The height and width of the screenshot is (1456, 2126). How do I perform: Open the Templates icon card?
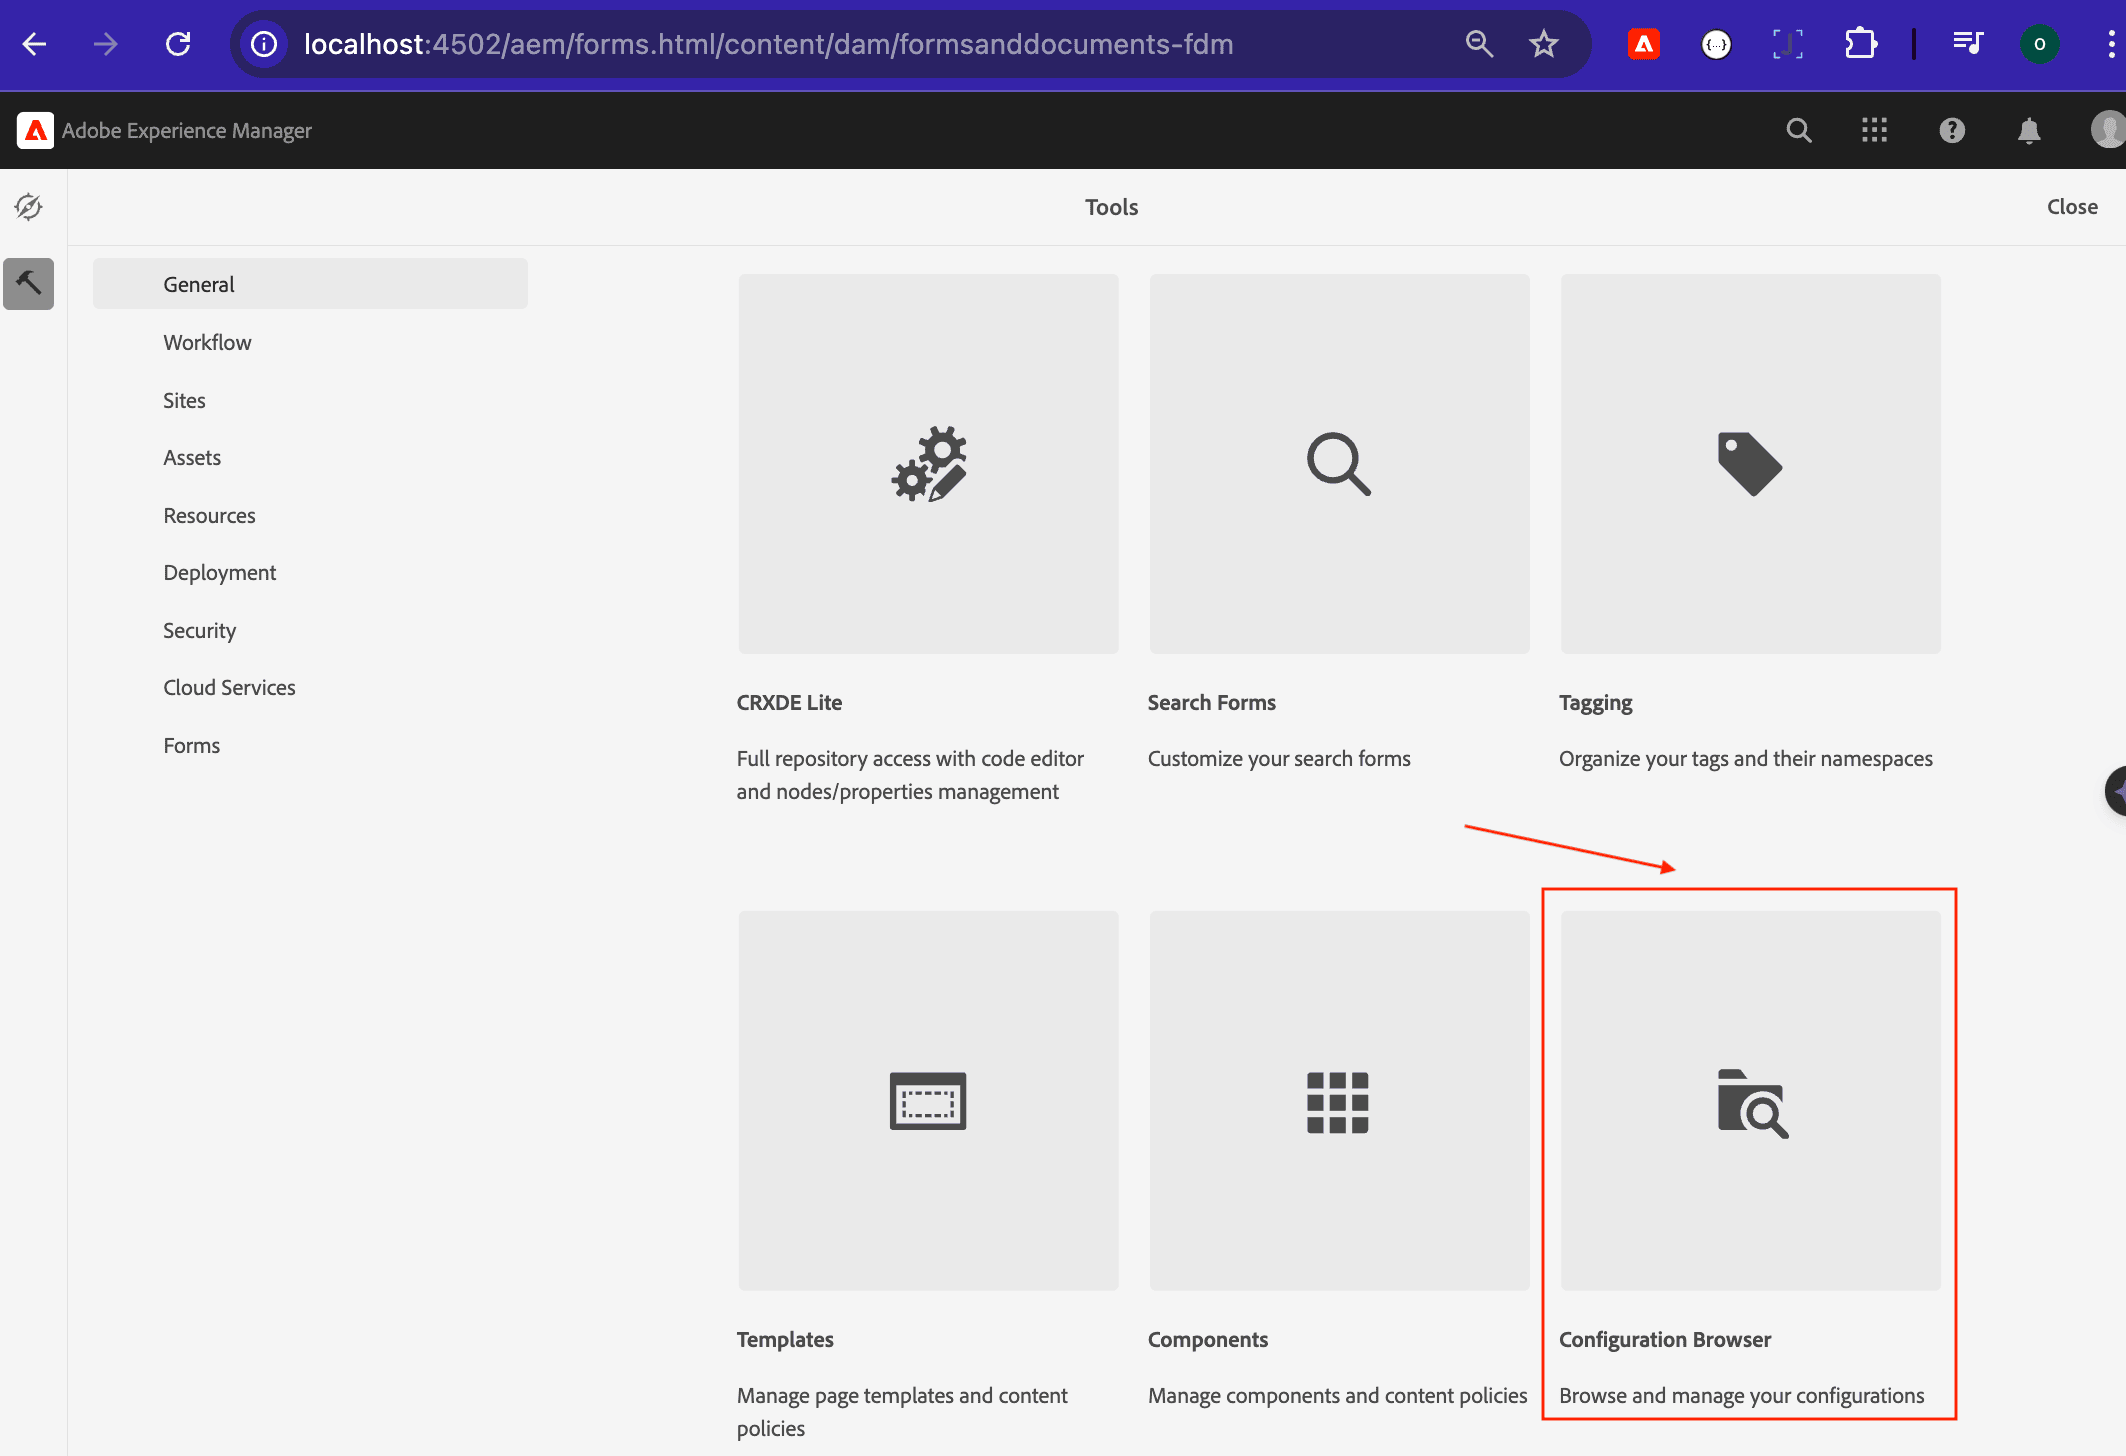coord(928,1100)
